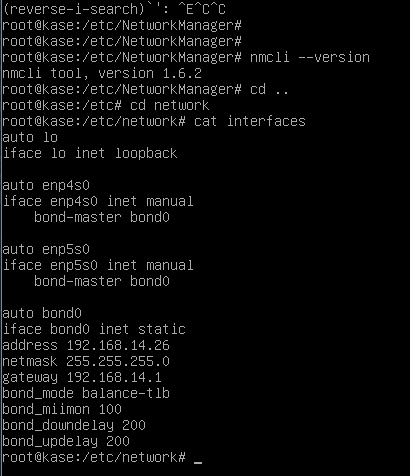
Task: Click the 'auto enp4s0' line
Action: coord(46,185)
